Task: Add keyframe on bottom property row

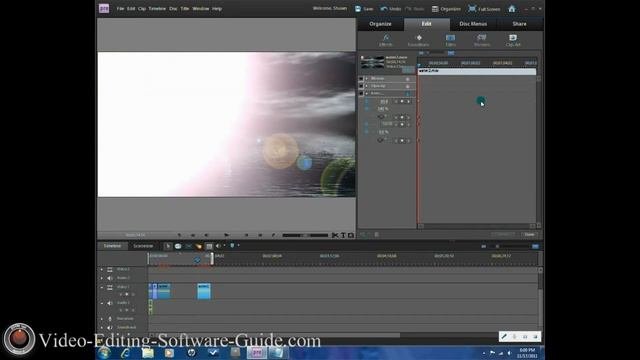Action: pyautogui.click(x=402, y=140)
